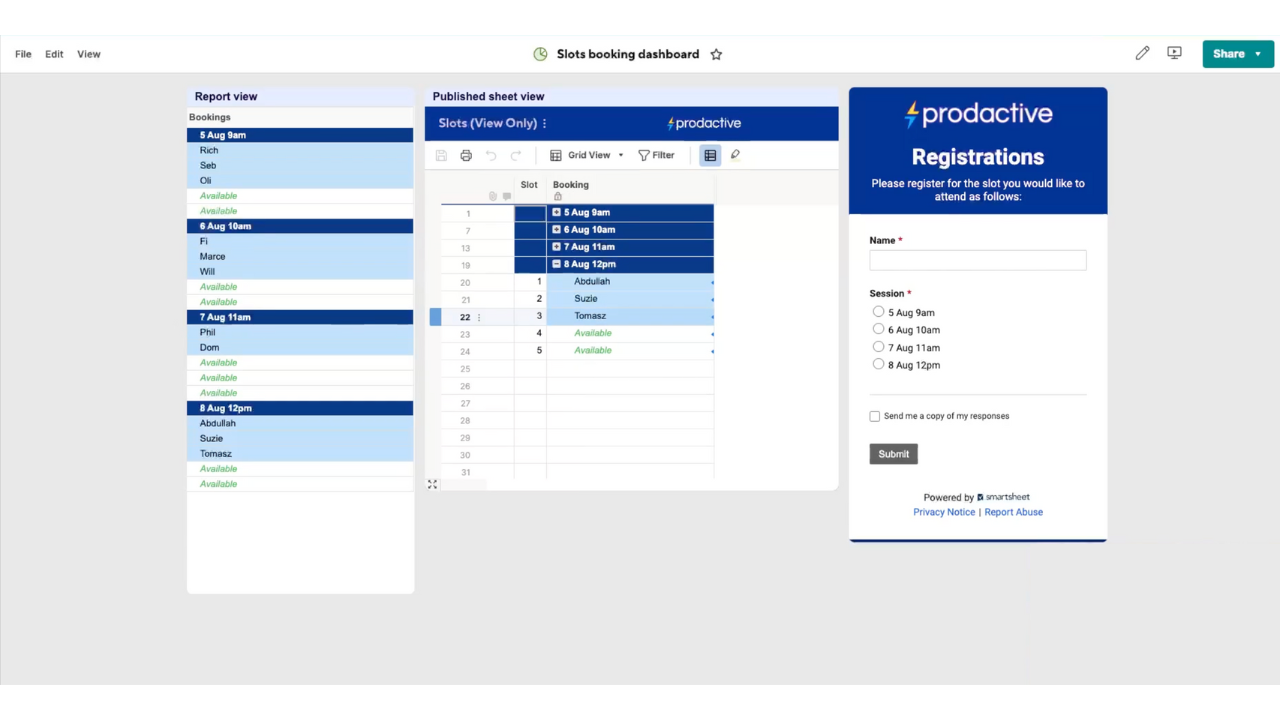The height and width of the screenshot is (720, 1280).
Task: Click the print icon in sheet toolbar
Action: click(466, 155)
